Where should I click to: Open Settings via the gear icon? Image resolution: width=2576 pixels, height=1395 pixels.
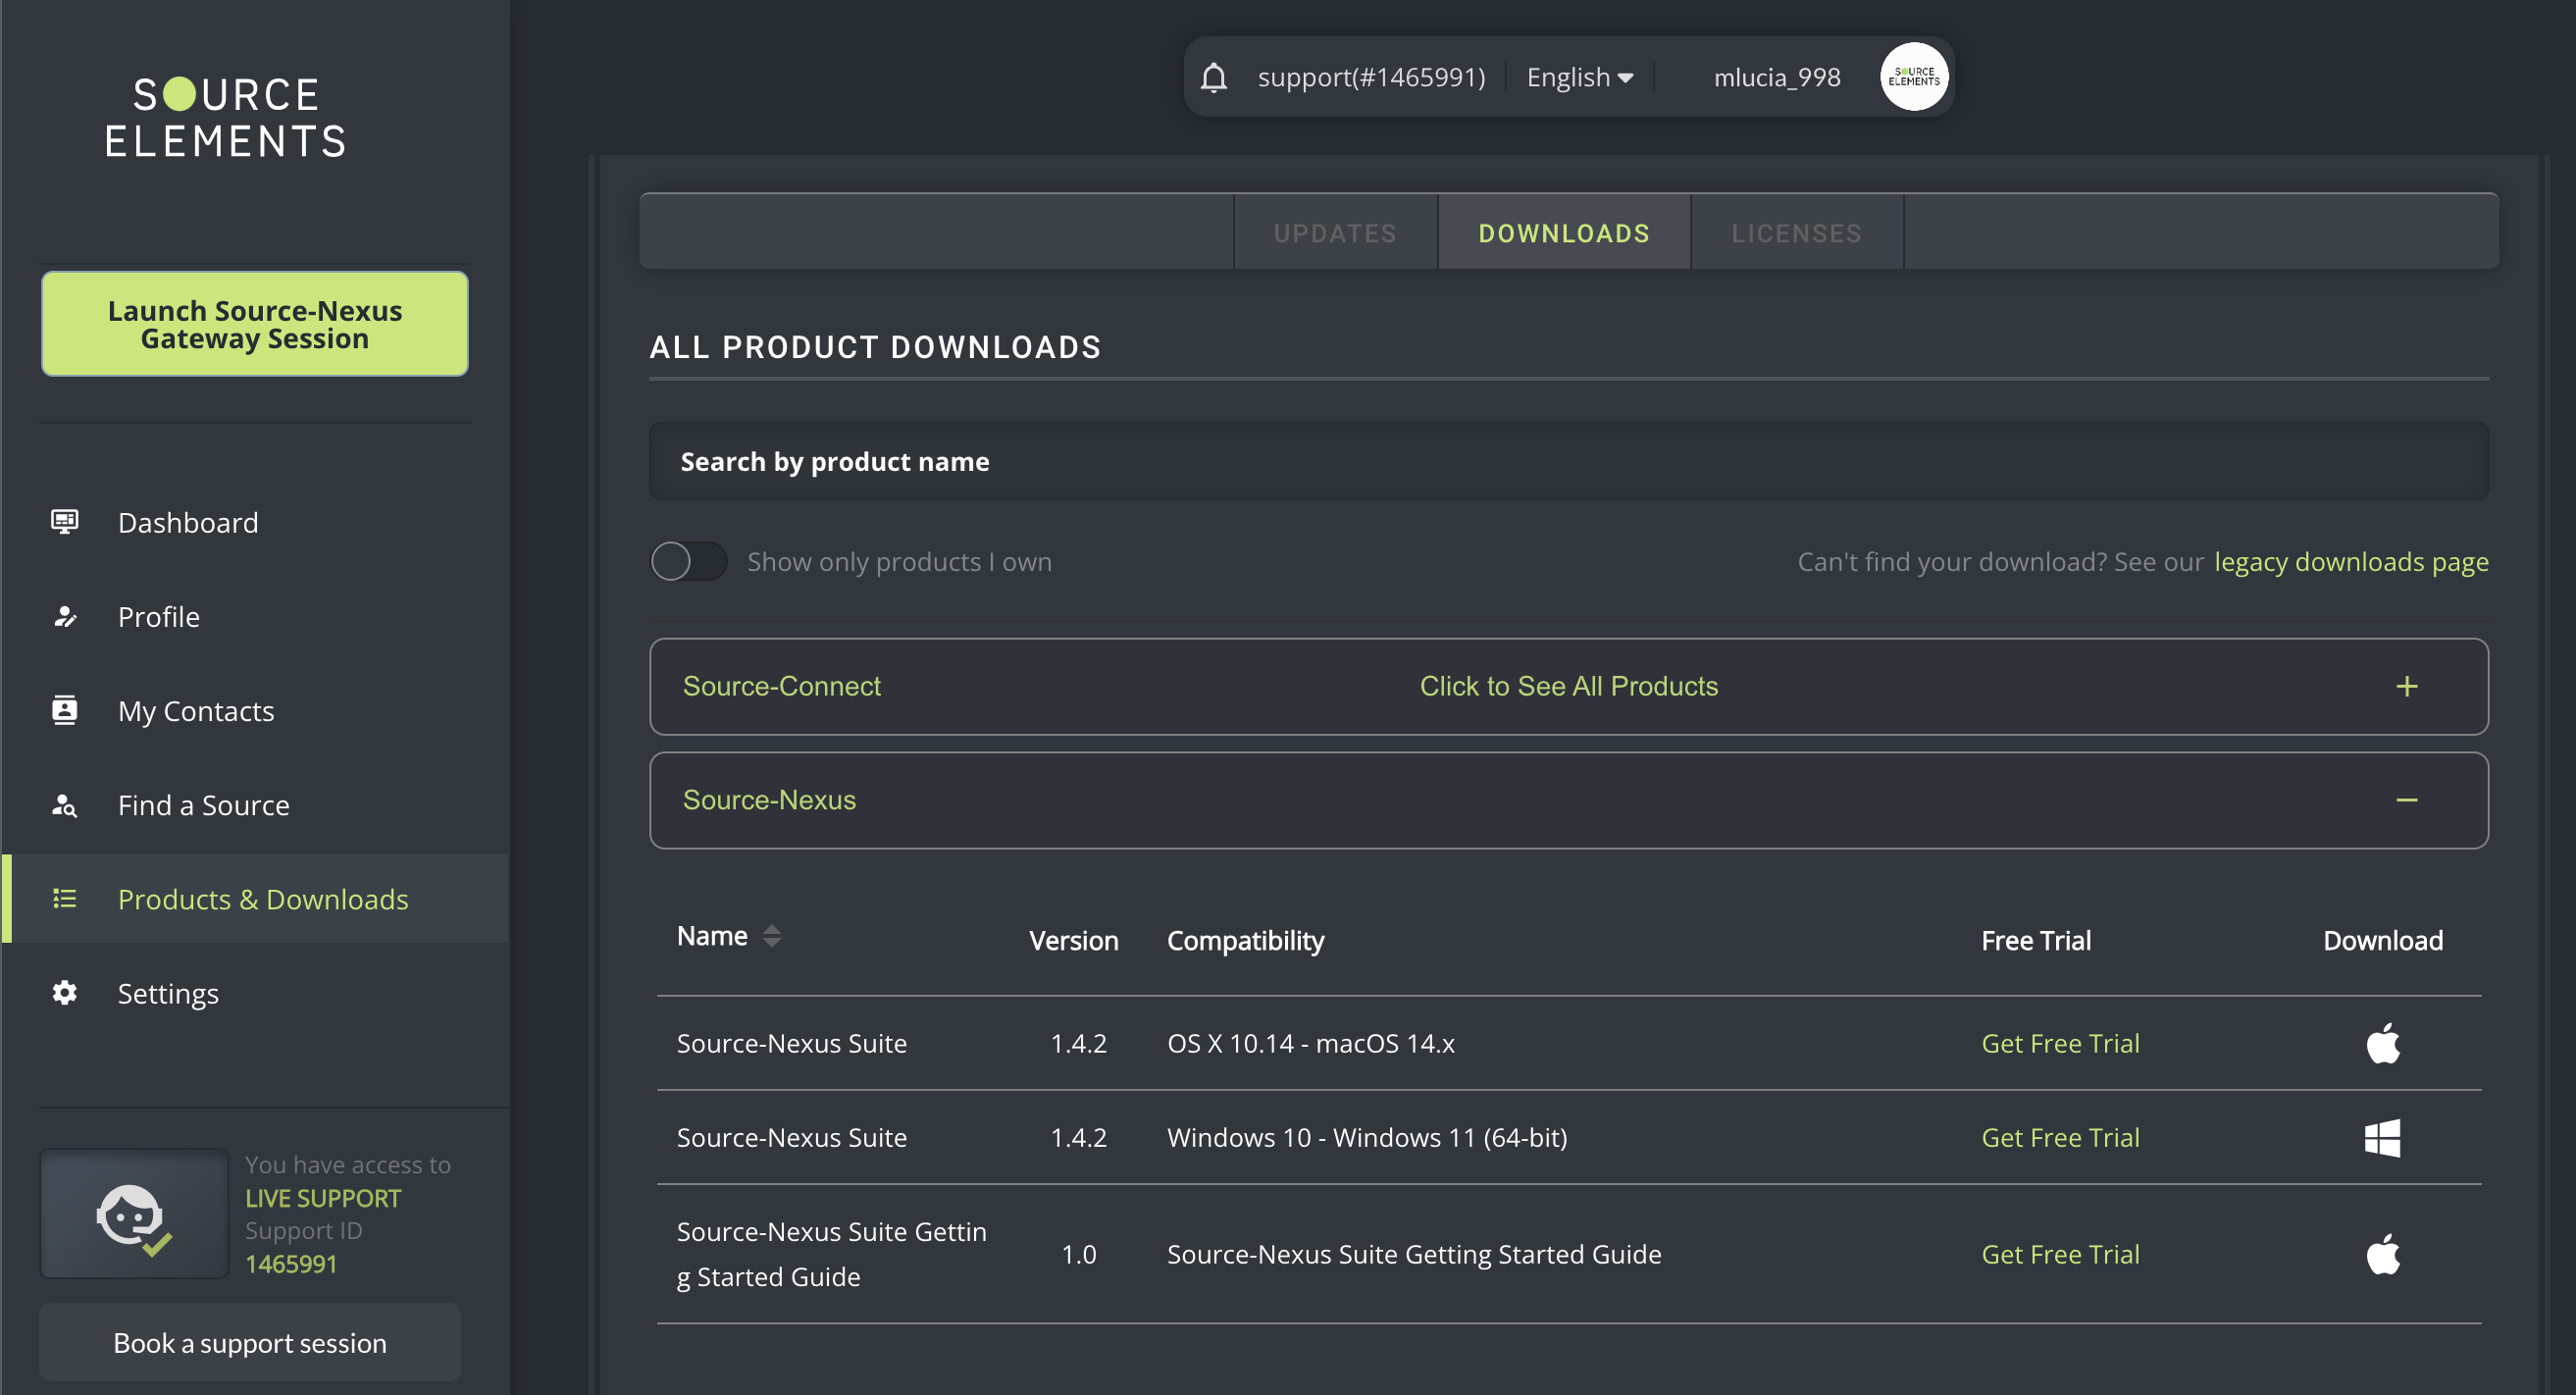pos(65,993)
